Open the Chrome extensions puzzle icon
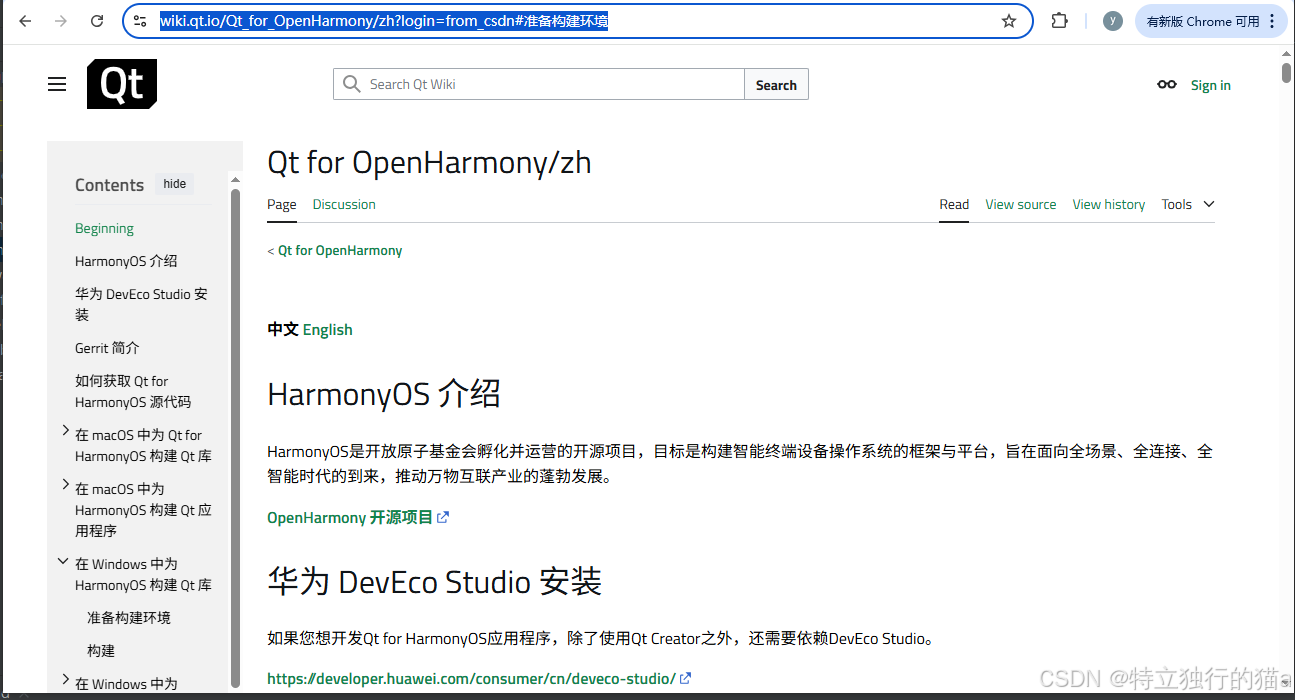The image size is (1295, 700). click(x=1060, y=21)
